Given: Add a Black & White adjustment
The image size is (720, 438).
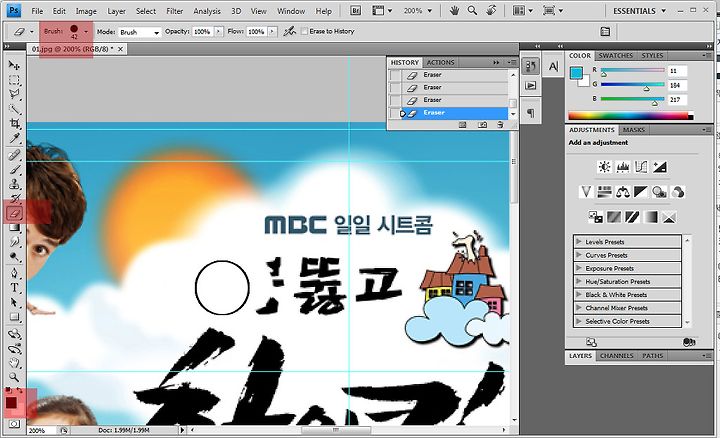Looking at the screenshot, I should (641, 191).
